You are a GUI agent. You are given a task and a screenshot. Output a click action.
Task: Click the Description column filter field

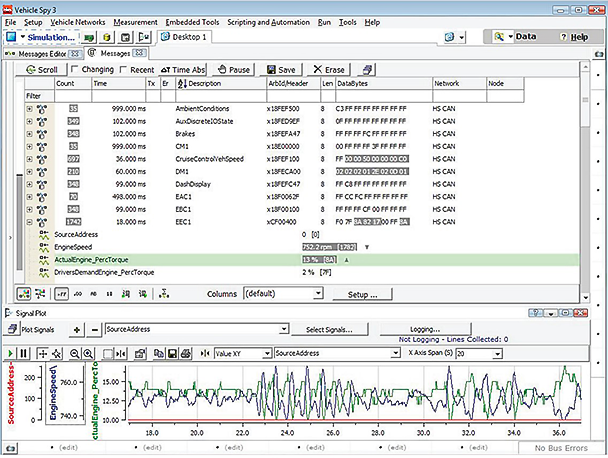pos(220,96)
